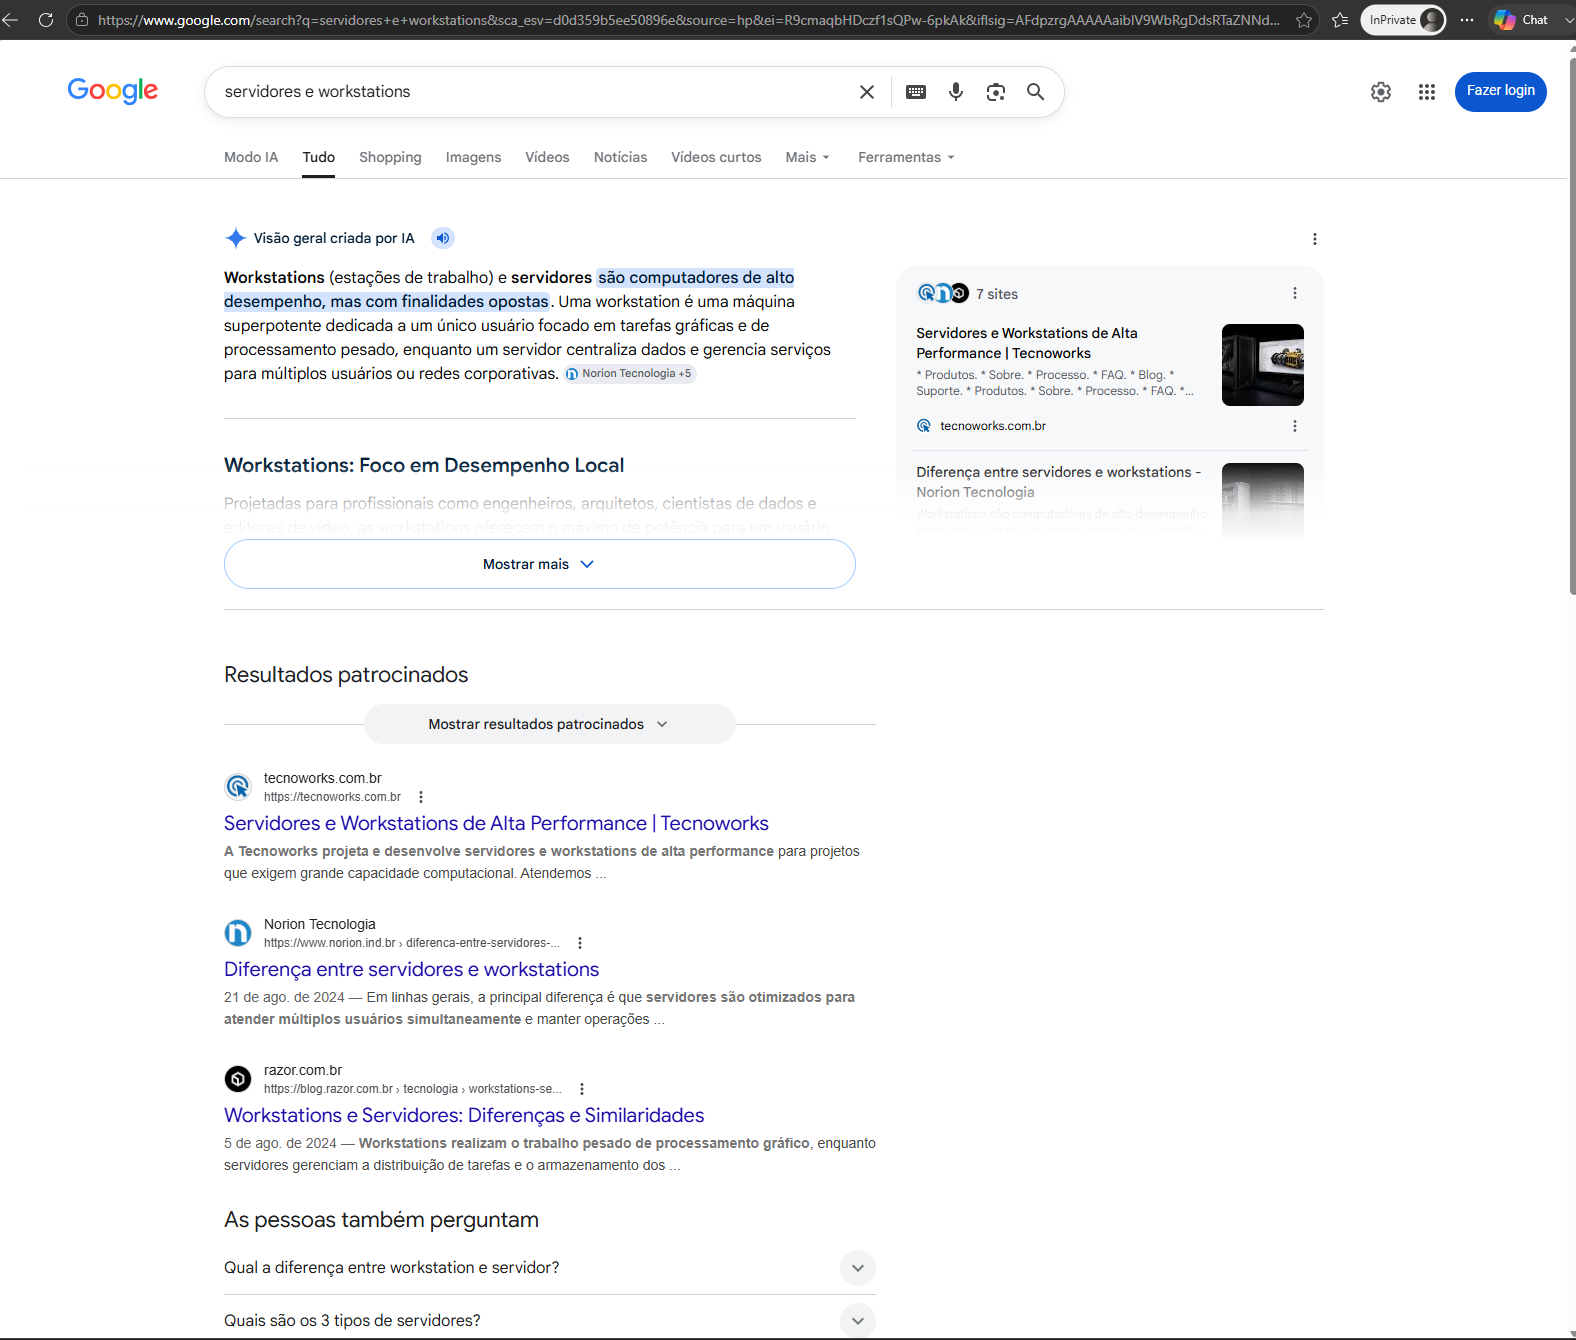
Task: Open the 7 sites panel options menu
Action: point(1294,293)
